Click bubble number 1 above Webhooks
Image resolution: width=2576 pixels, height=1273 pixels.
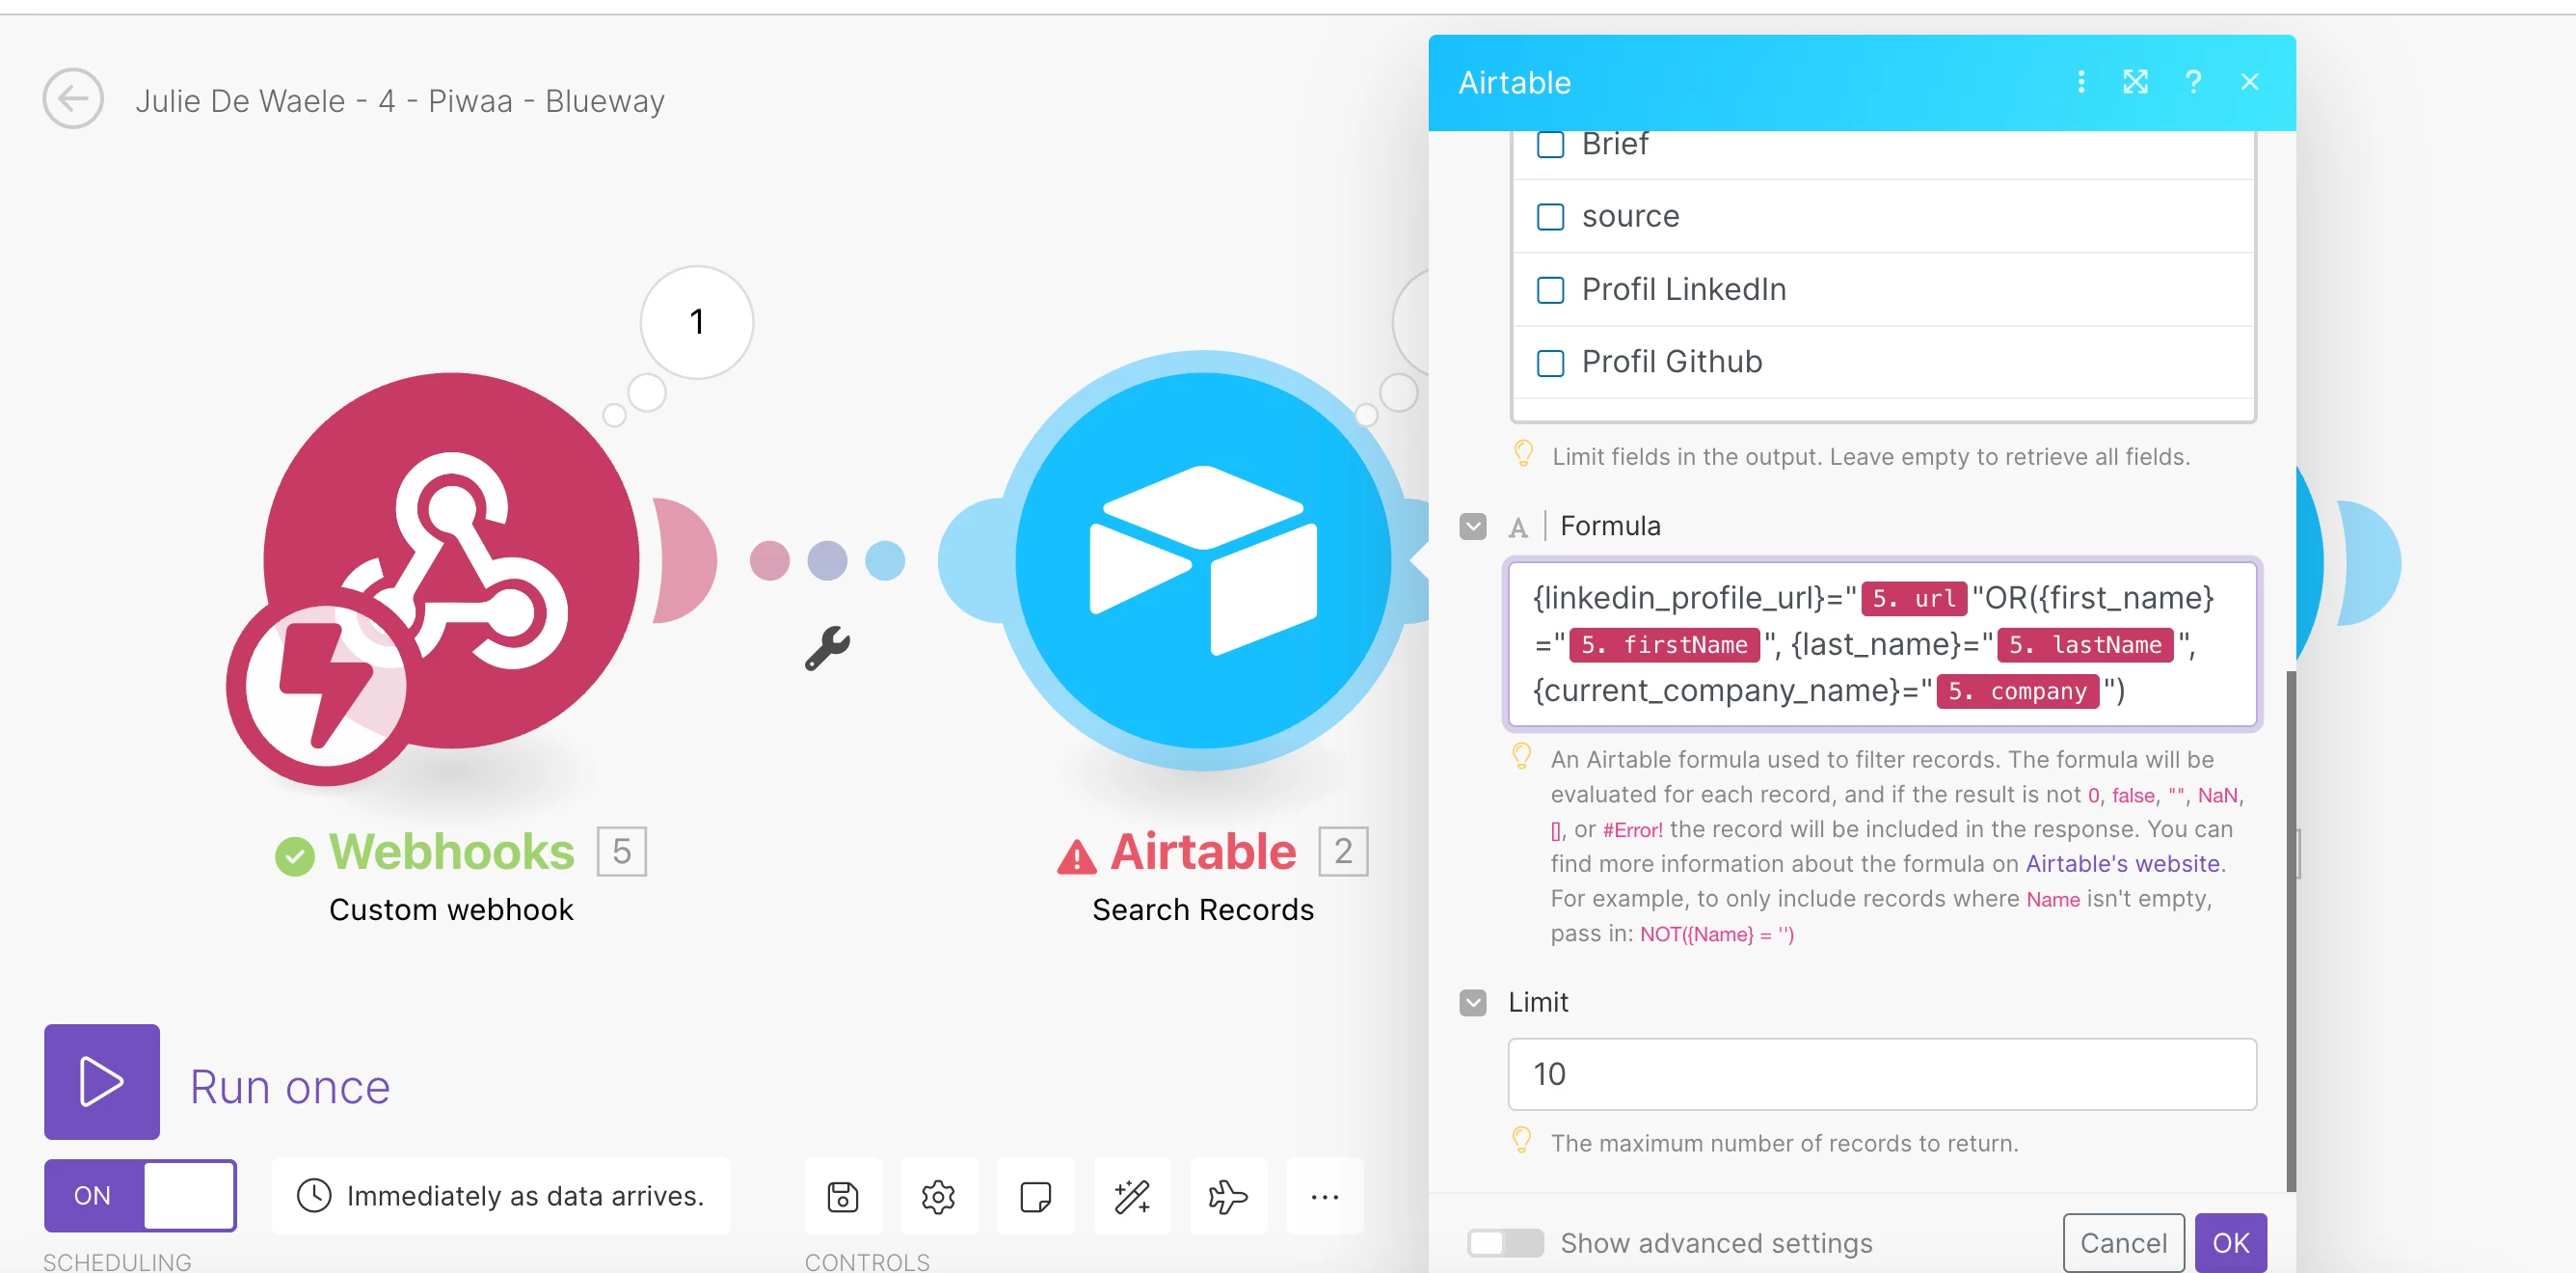tap(697, 322)
